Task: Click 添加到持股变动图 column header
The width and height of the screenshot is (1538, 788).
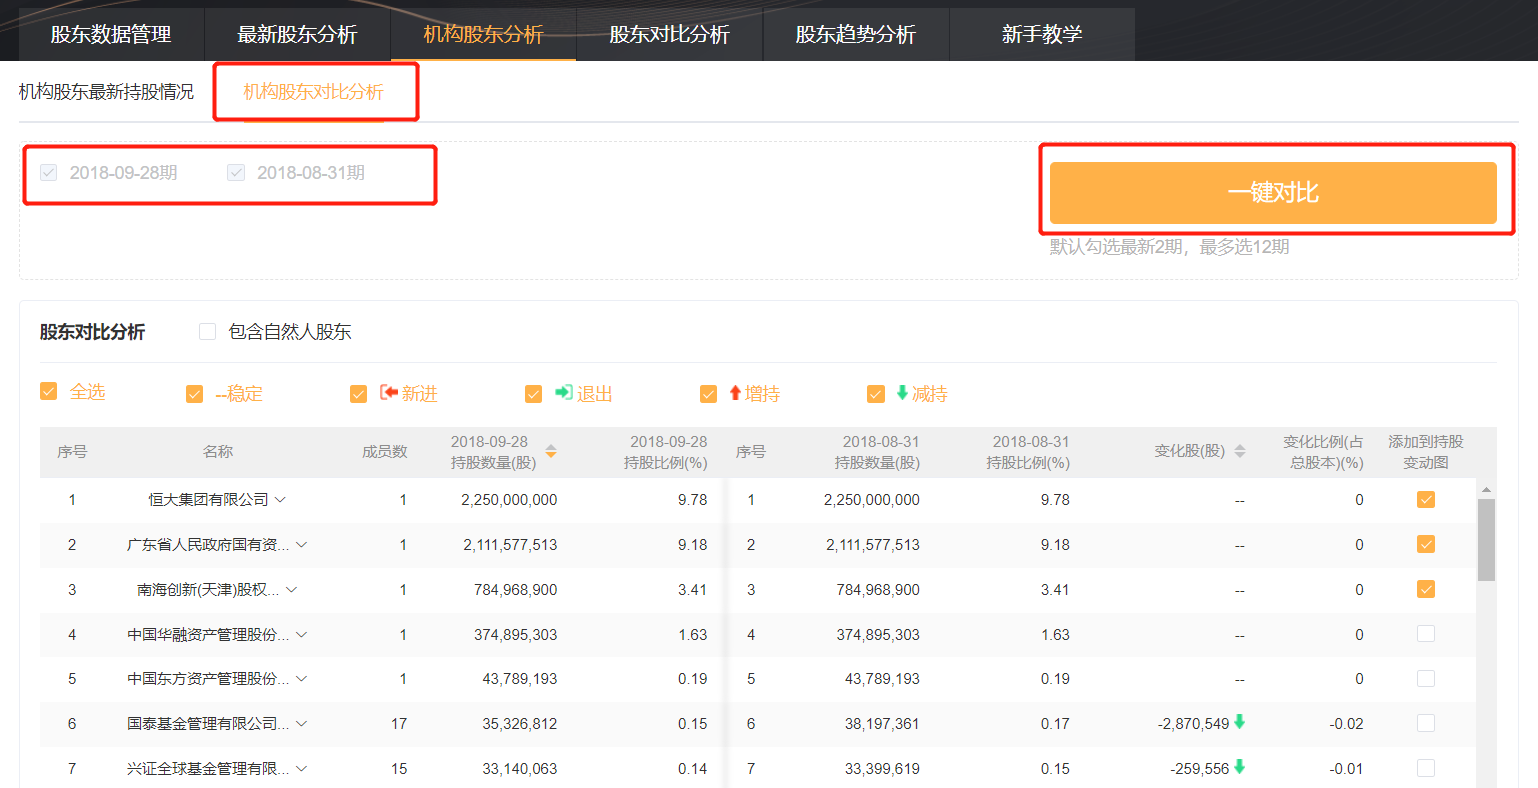Action: (x=1425, y=452)
